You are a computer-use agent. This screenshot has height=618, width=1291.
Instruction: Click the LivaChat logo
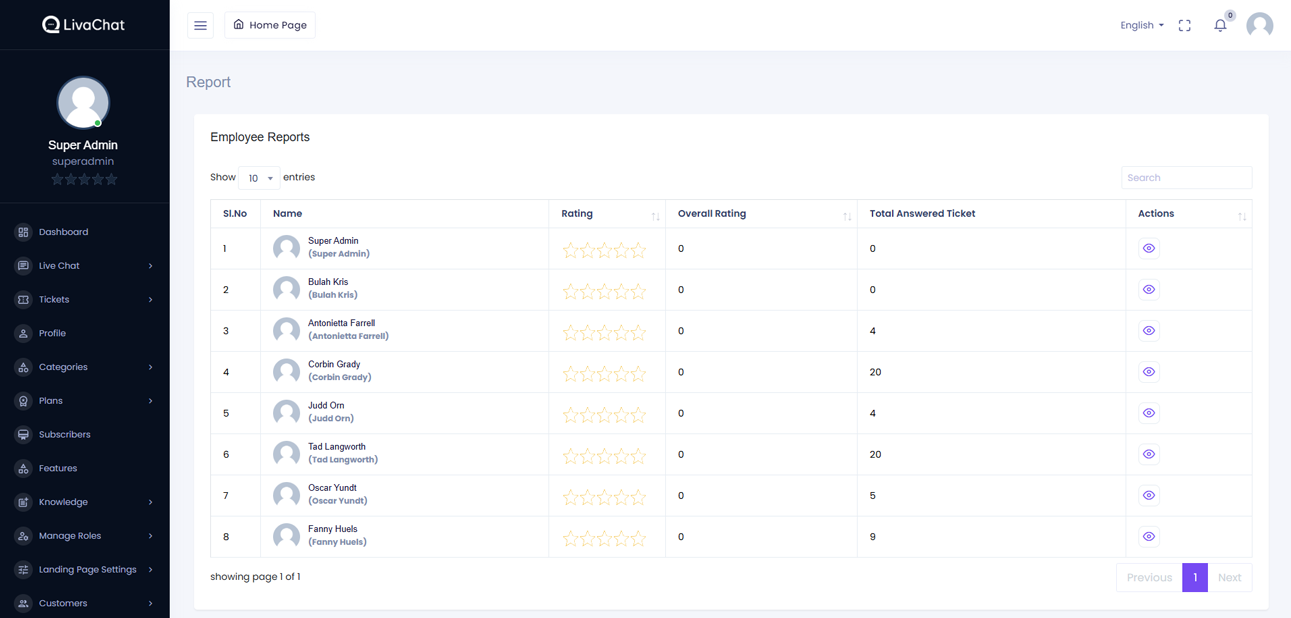[83, 25]
